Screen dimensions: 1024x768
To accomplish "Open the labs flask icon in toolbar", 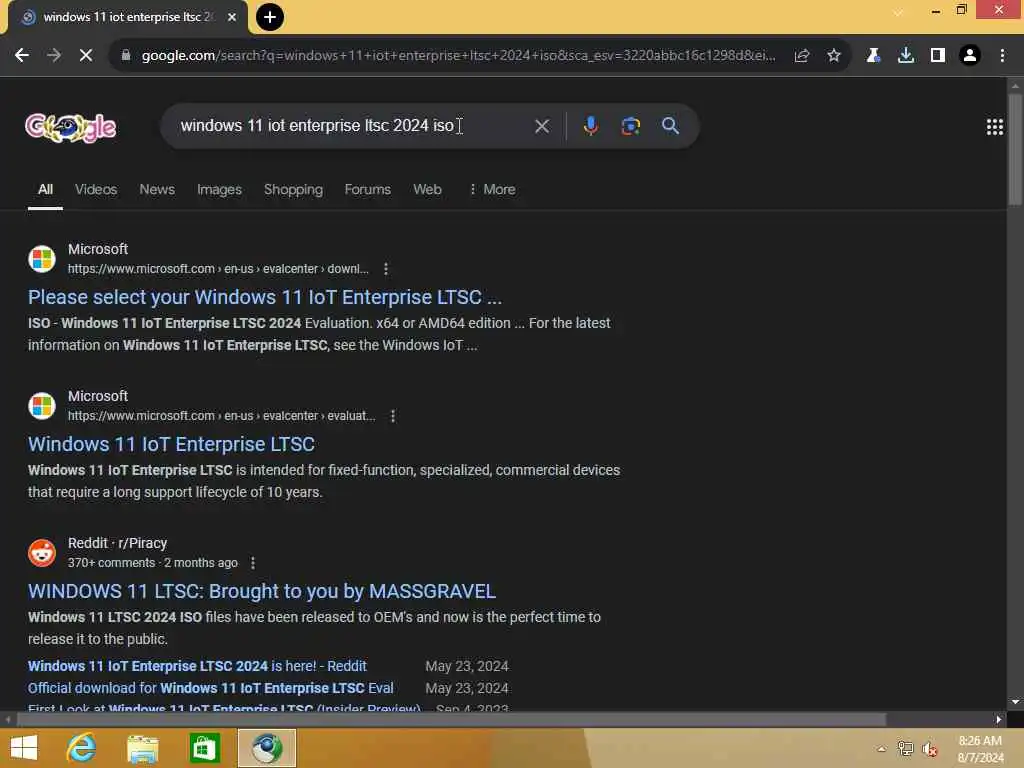I will [x=873, y=56].
